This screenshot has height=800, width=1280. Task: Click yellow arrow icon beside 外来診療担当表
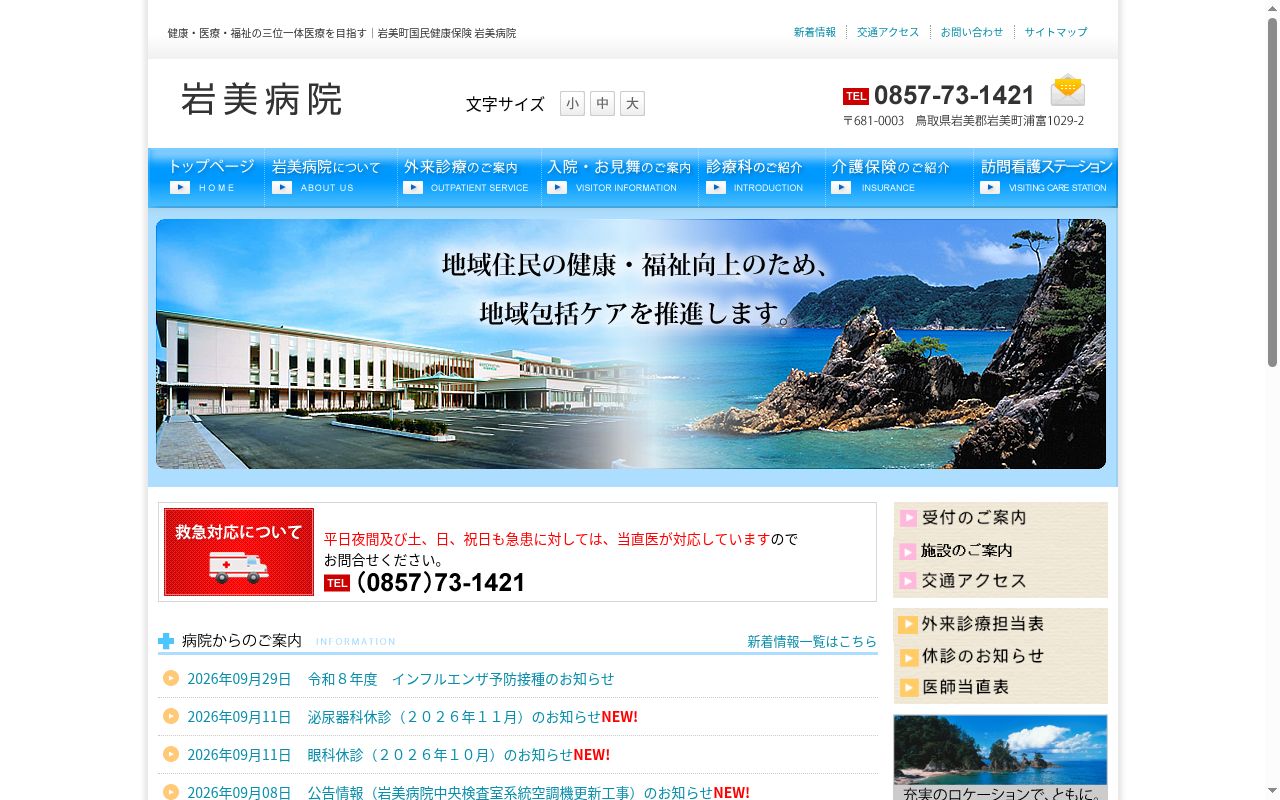pos(908,625)
